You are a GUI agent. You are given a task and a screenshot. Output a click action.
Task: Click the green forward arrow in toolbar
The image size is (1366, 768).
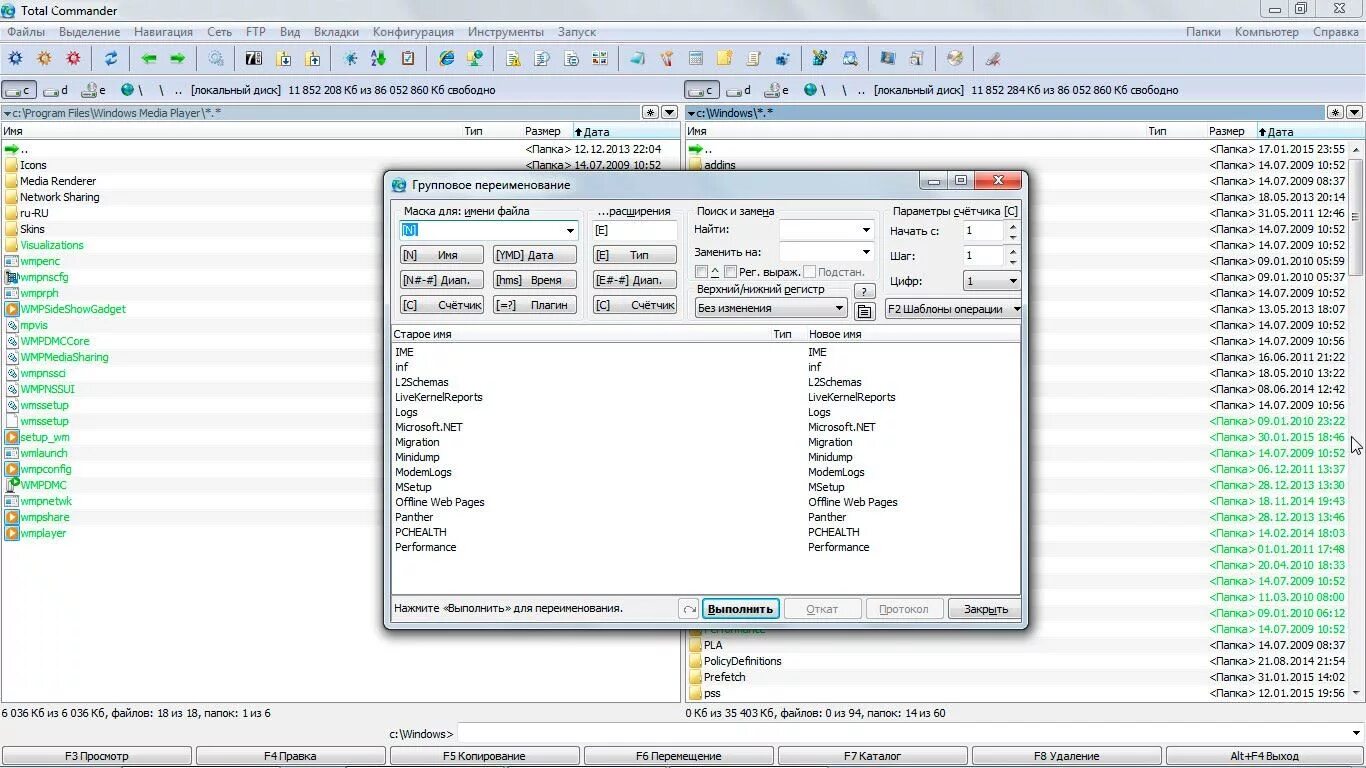pos(177,59)
